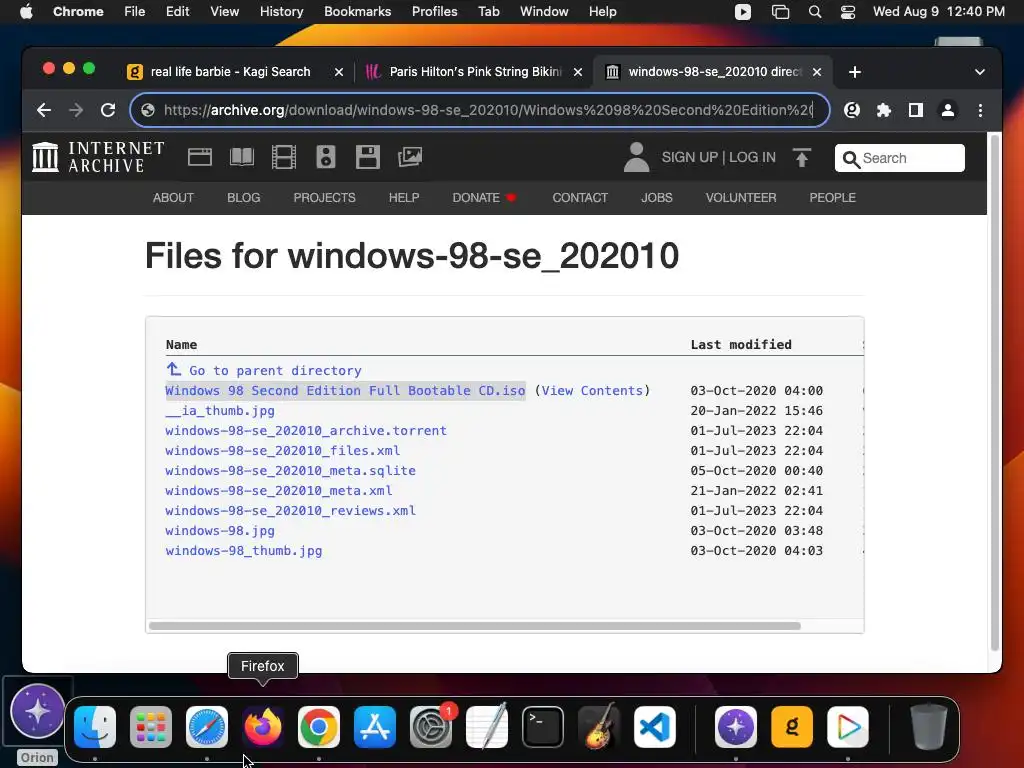Open the Video film strip icon

coord(283,157)
